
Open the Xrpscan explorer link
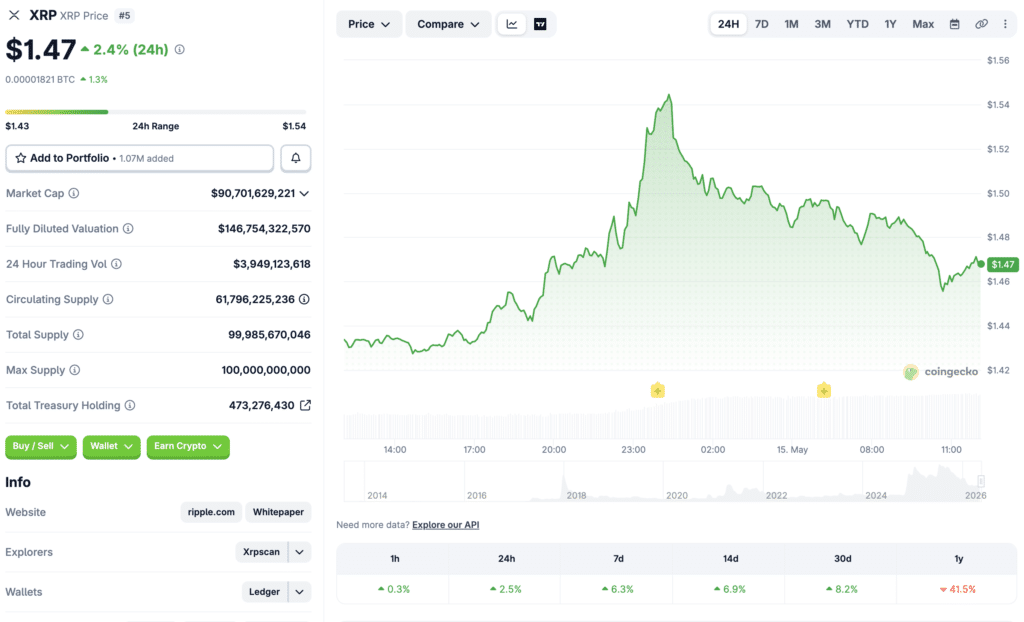[261, 552]
